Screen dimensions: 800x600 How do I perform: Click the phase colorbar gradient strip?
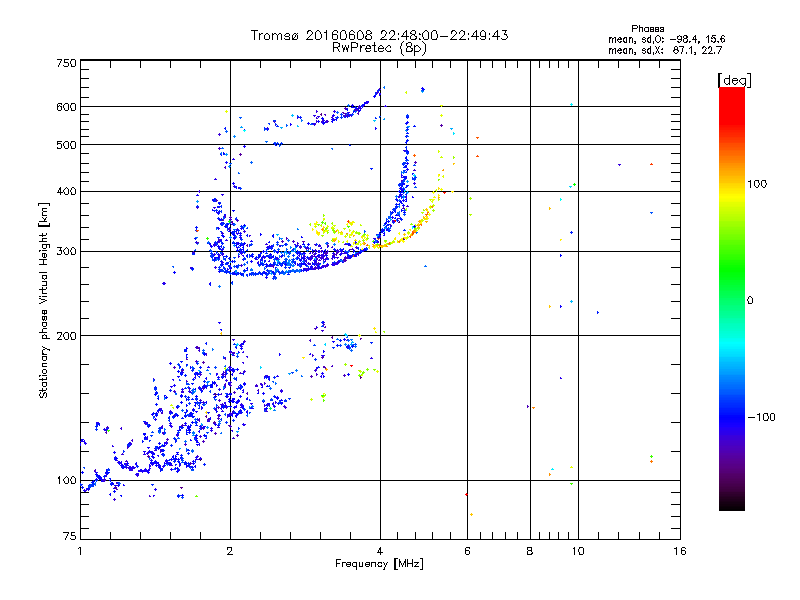click(732, 298)
